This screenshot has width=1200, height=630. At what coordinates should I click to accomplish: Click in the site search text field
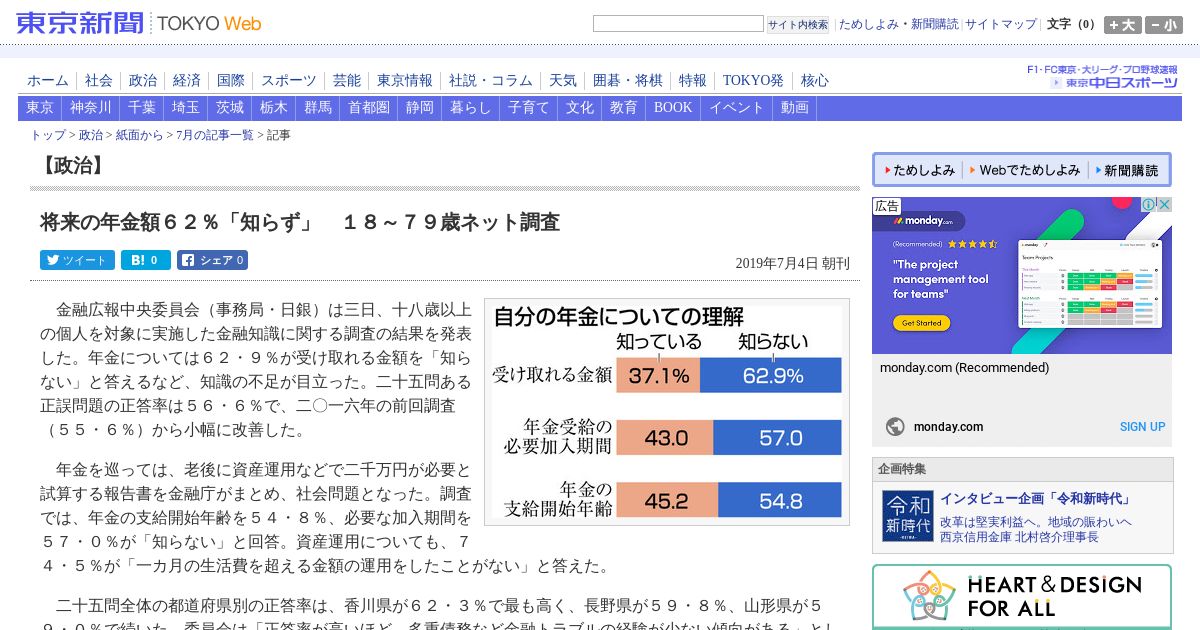pos(678,24)
